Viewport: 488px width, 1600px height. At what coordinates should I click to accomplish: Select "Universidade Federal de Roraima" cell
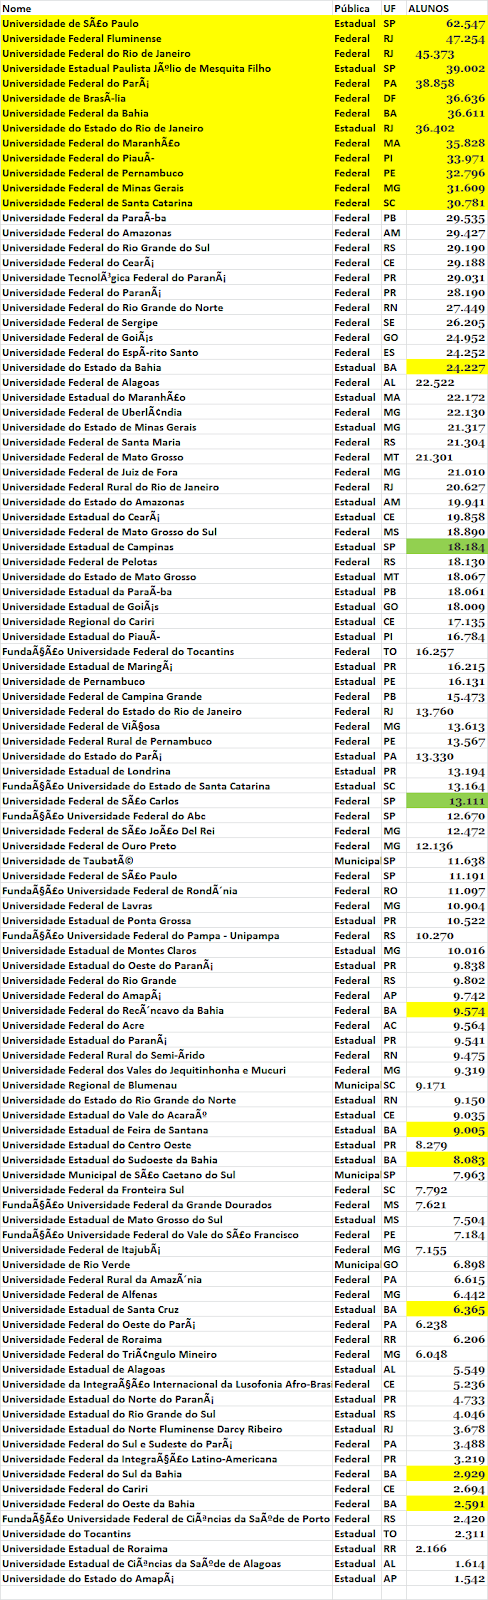click(82, 1341)
